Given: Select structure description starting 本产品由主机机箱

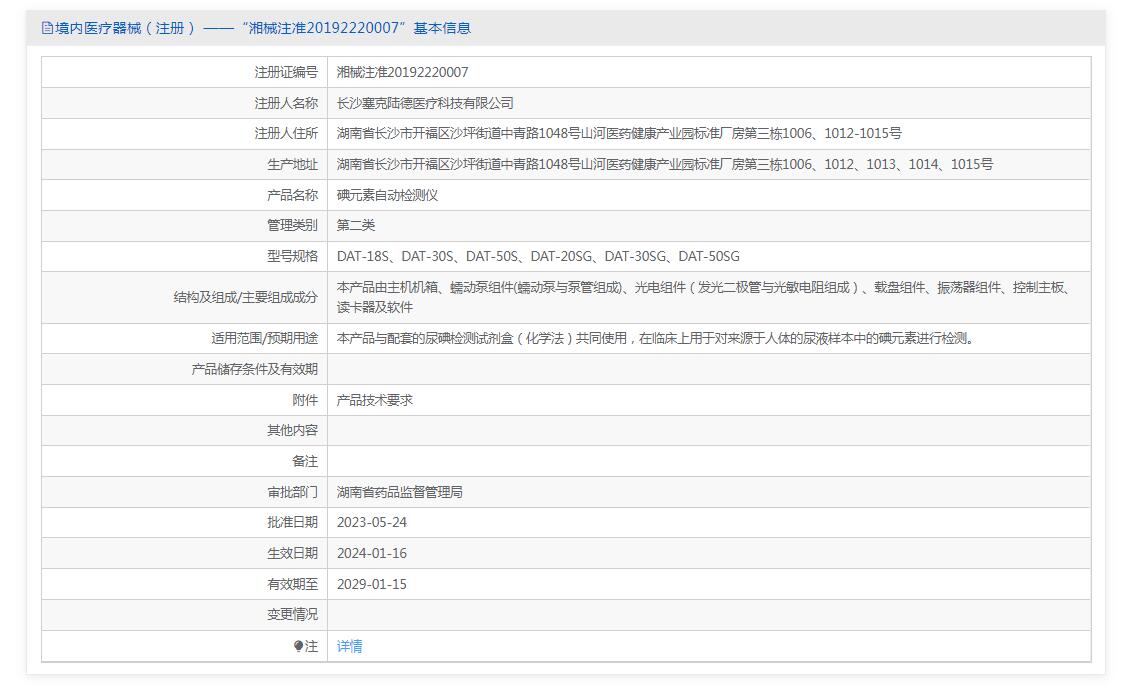Looking at the screenshot, I should click(704, 297).
